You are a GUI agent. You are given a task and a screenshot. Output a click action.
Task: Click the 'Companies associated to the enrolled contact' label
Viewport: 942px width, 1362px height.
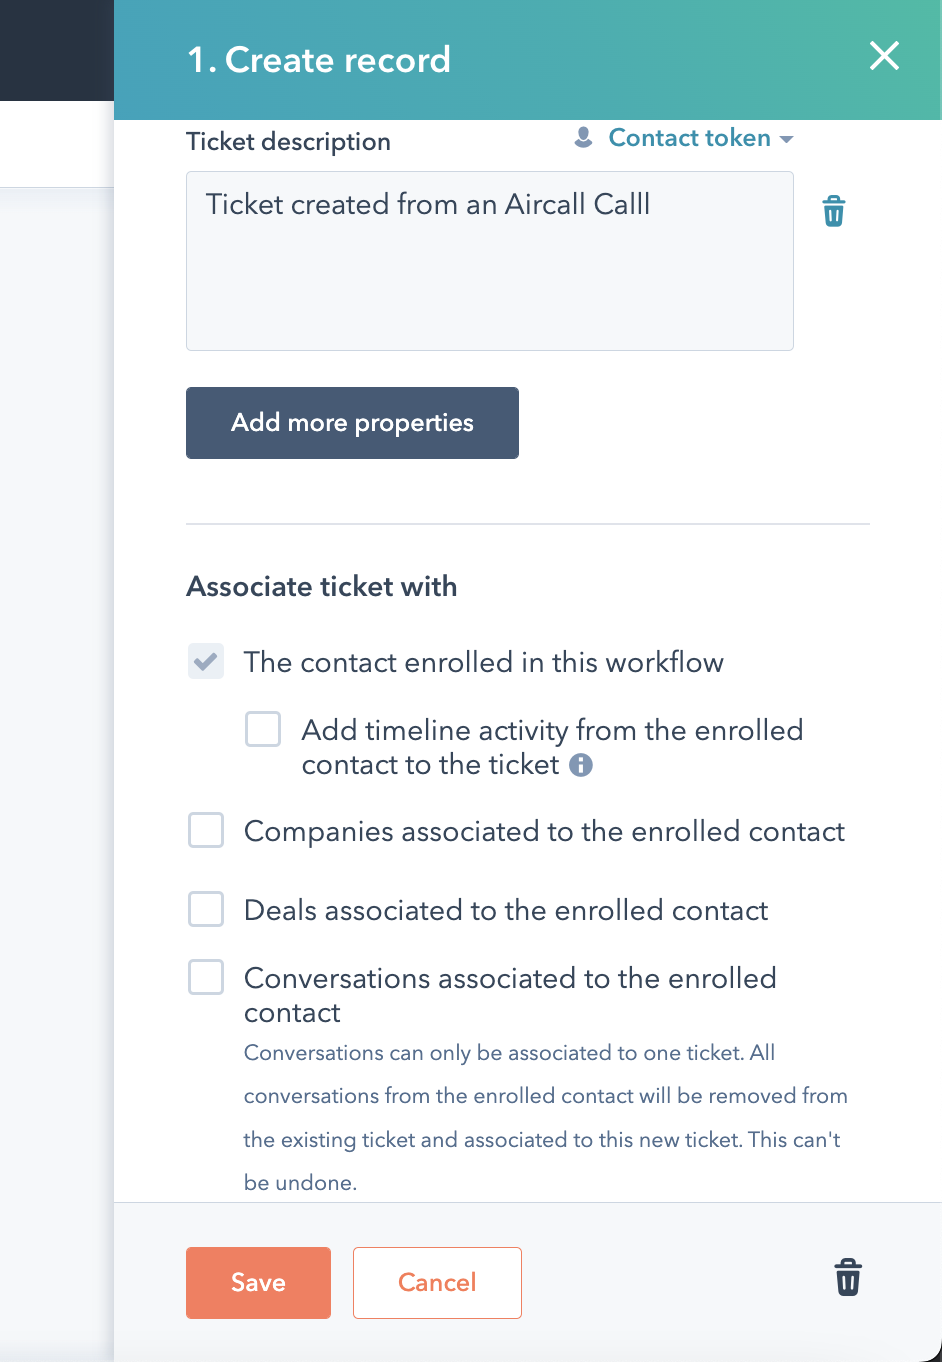click(544, 831)
